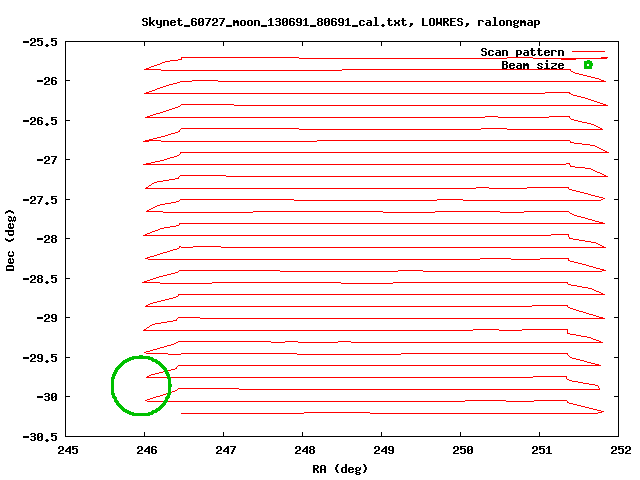Click the -28 tick label on Dec axis
The image size is (640, 480).
45,239
